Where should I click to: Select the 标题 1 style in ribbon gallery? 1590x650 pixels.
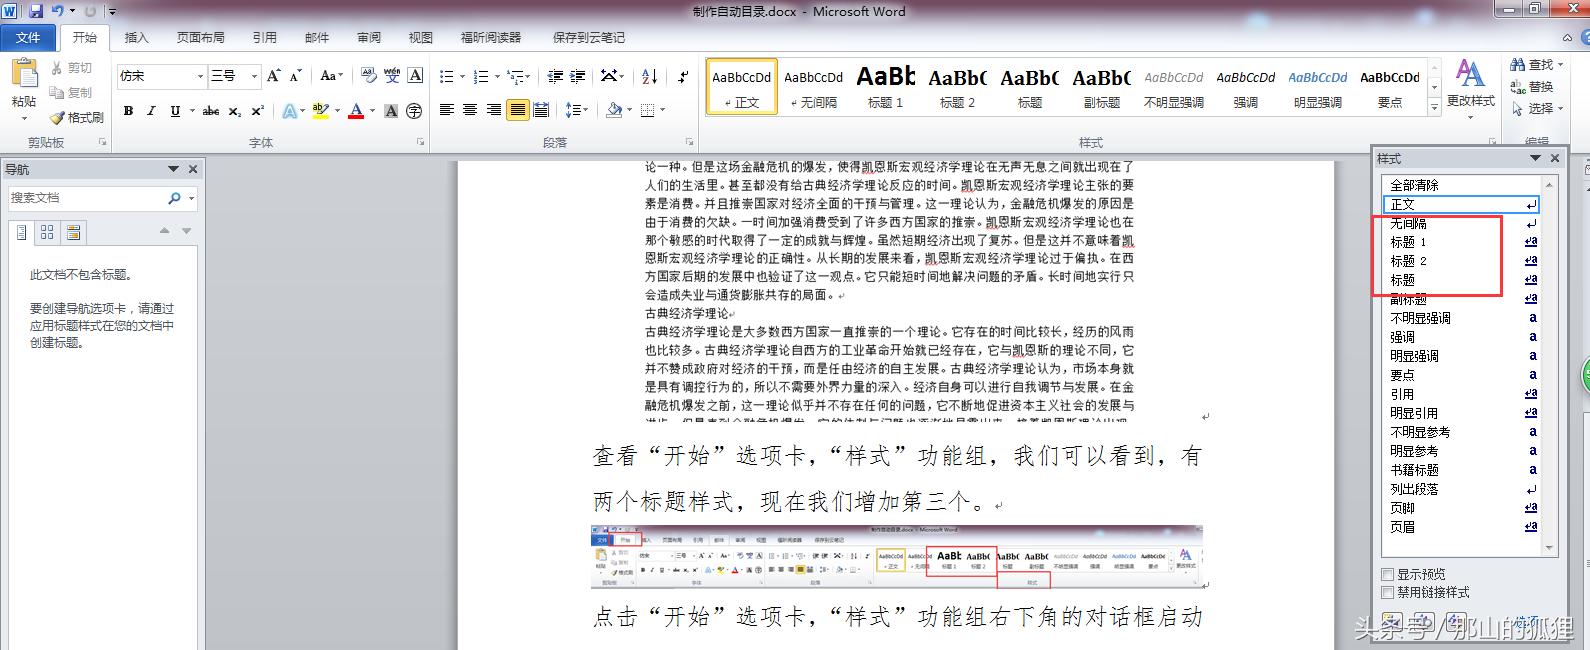[x=885, y=86]
